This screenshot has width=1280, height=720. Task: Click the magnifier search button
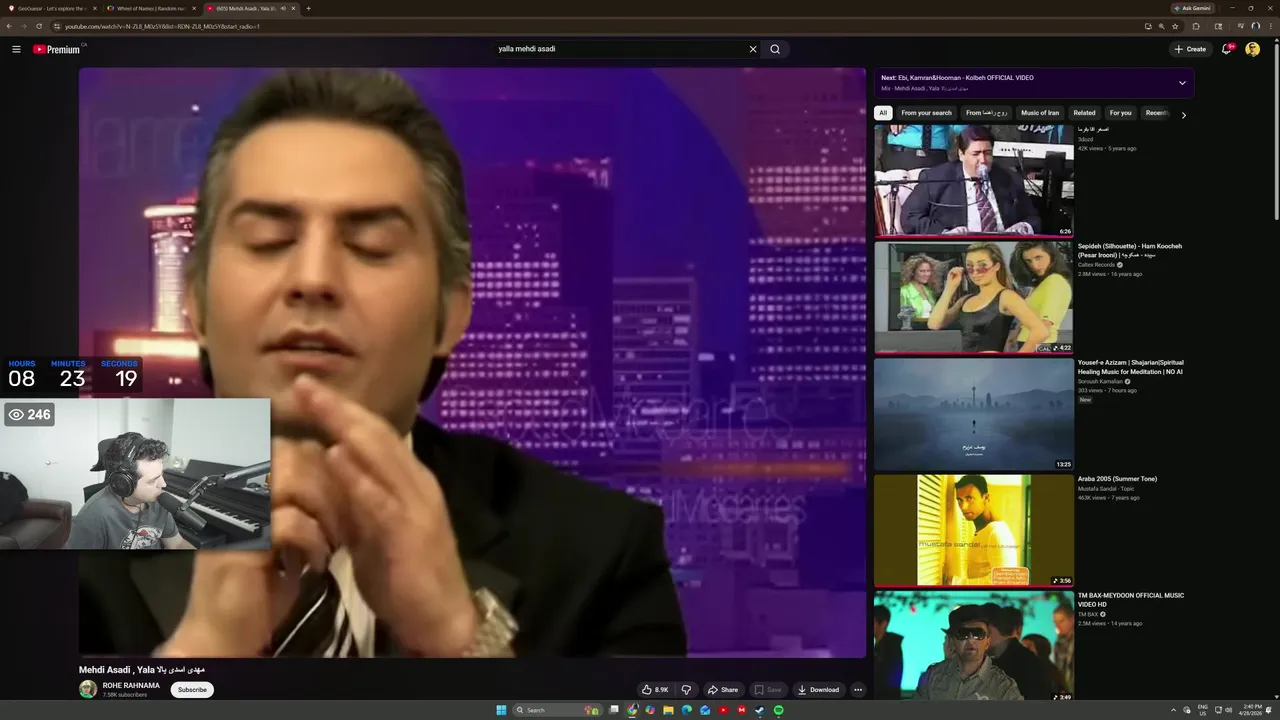coord(775,49)
